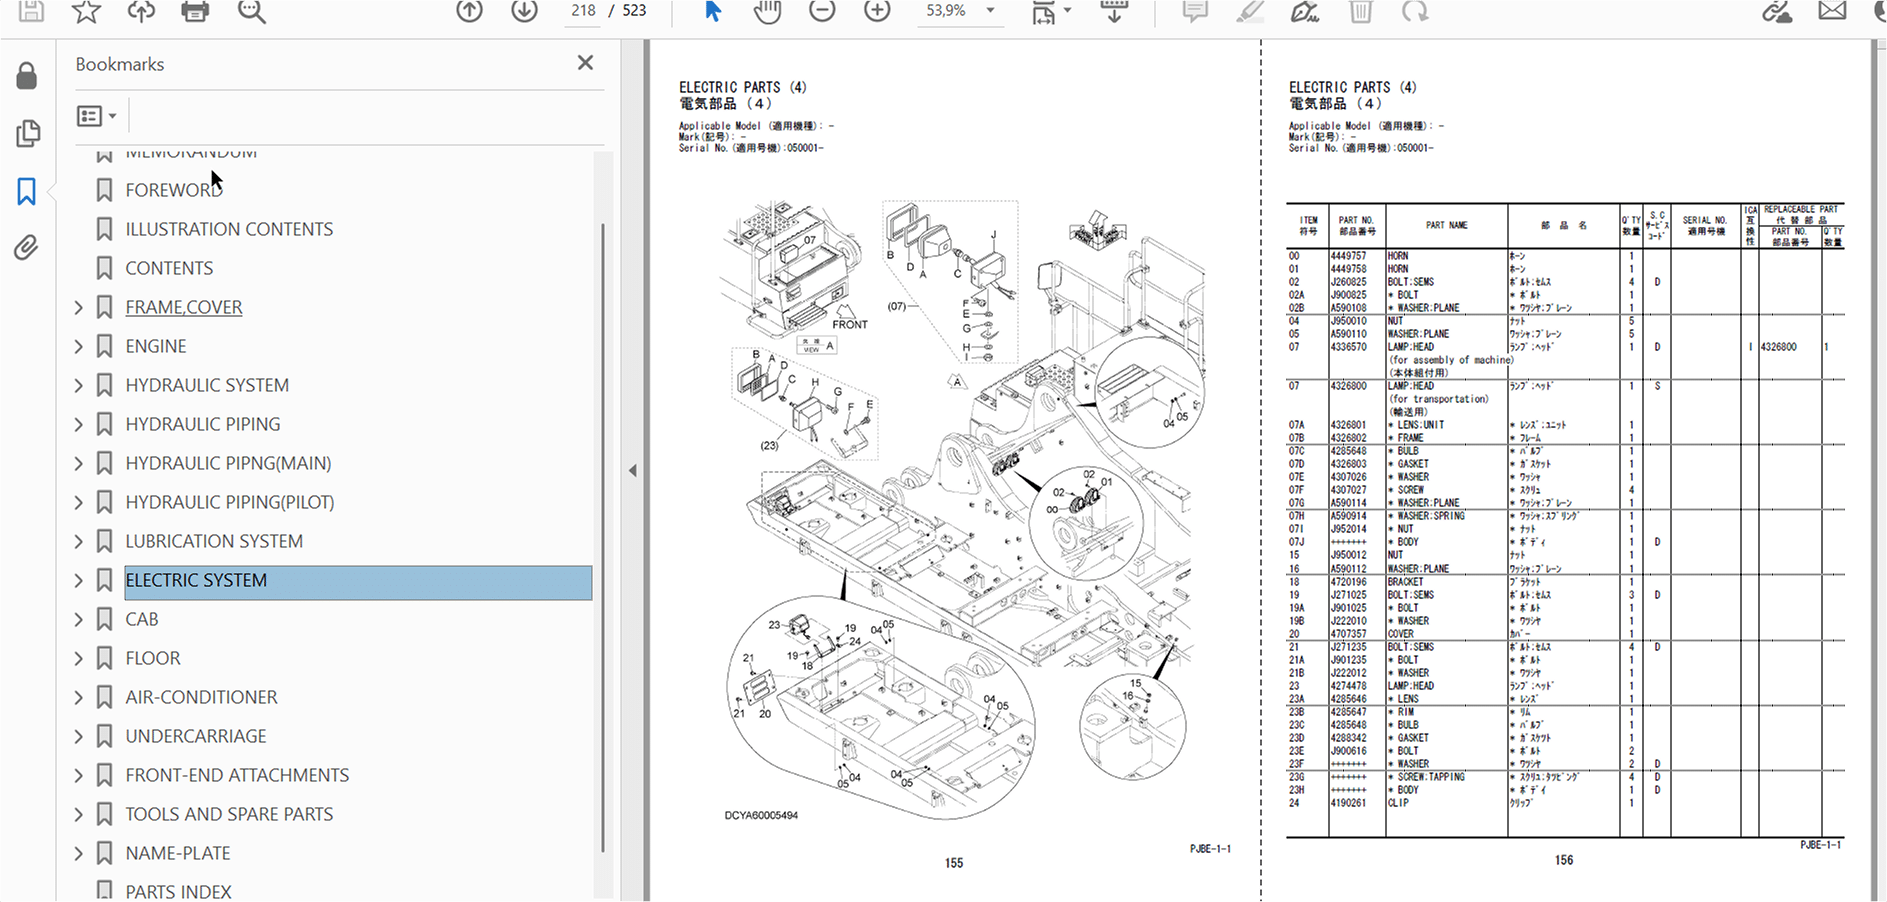Close the Bookmarks panel
1887x902 pixels.
coord(585,63)
